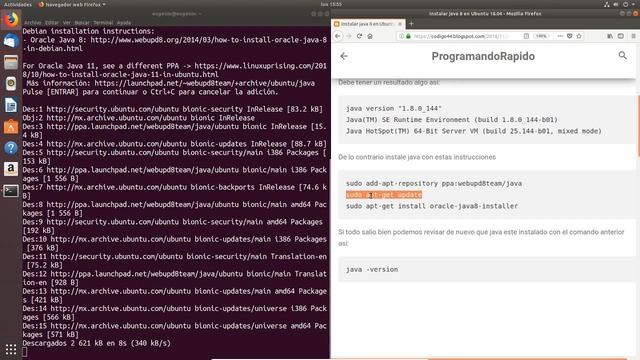Open the volume indicator in top bar
The image size is (640, 360).
[x=616, y=4]
